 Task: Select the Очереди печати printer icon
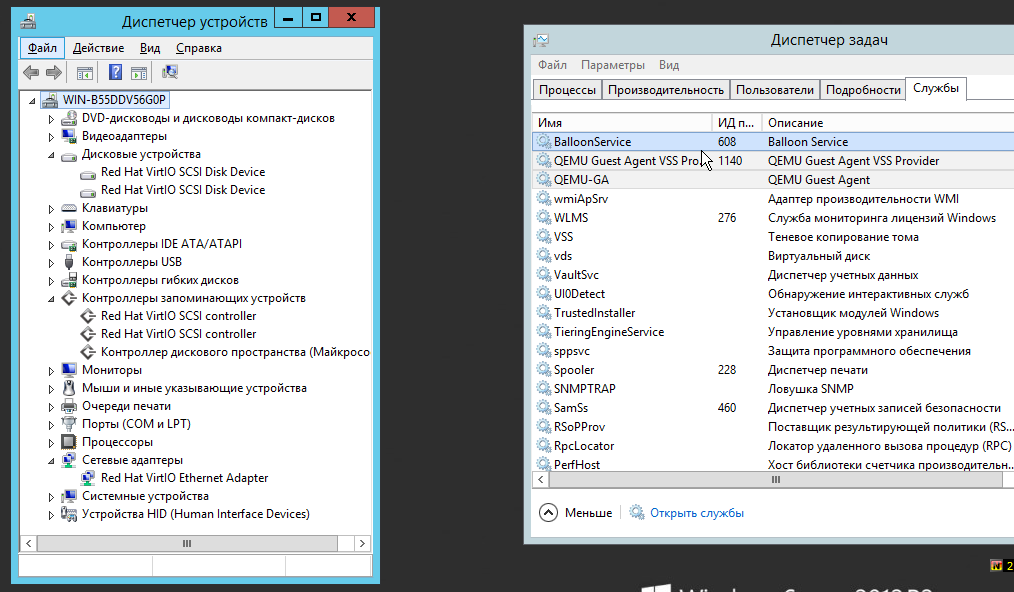click(x=69, y=406)
